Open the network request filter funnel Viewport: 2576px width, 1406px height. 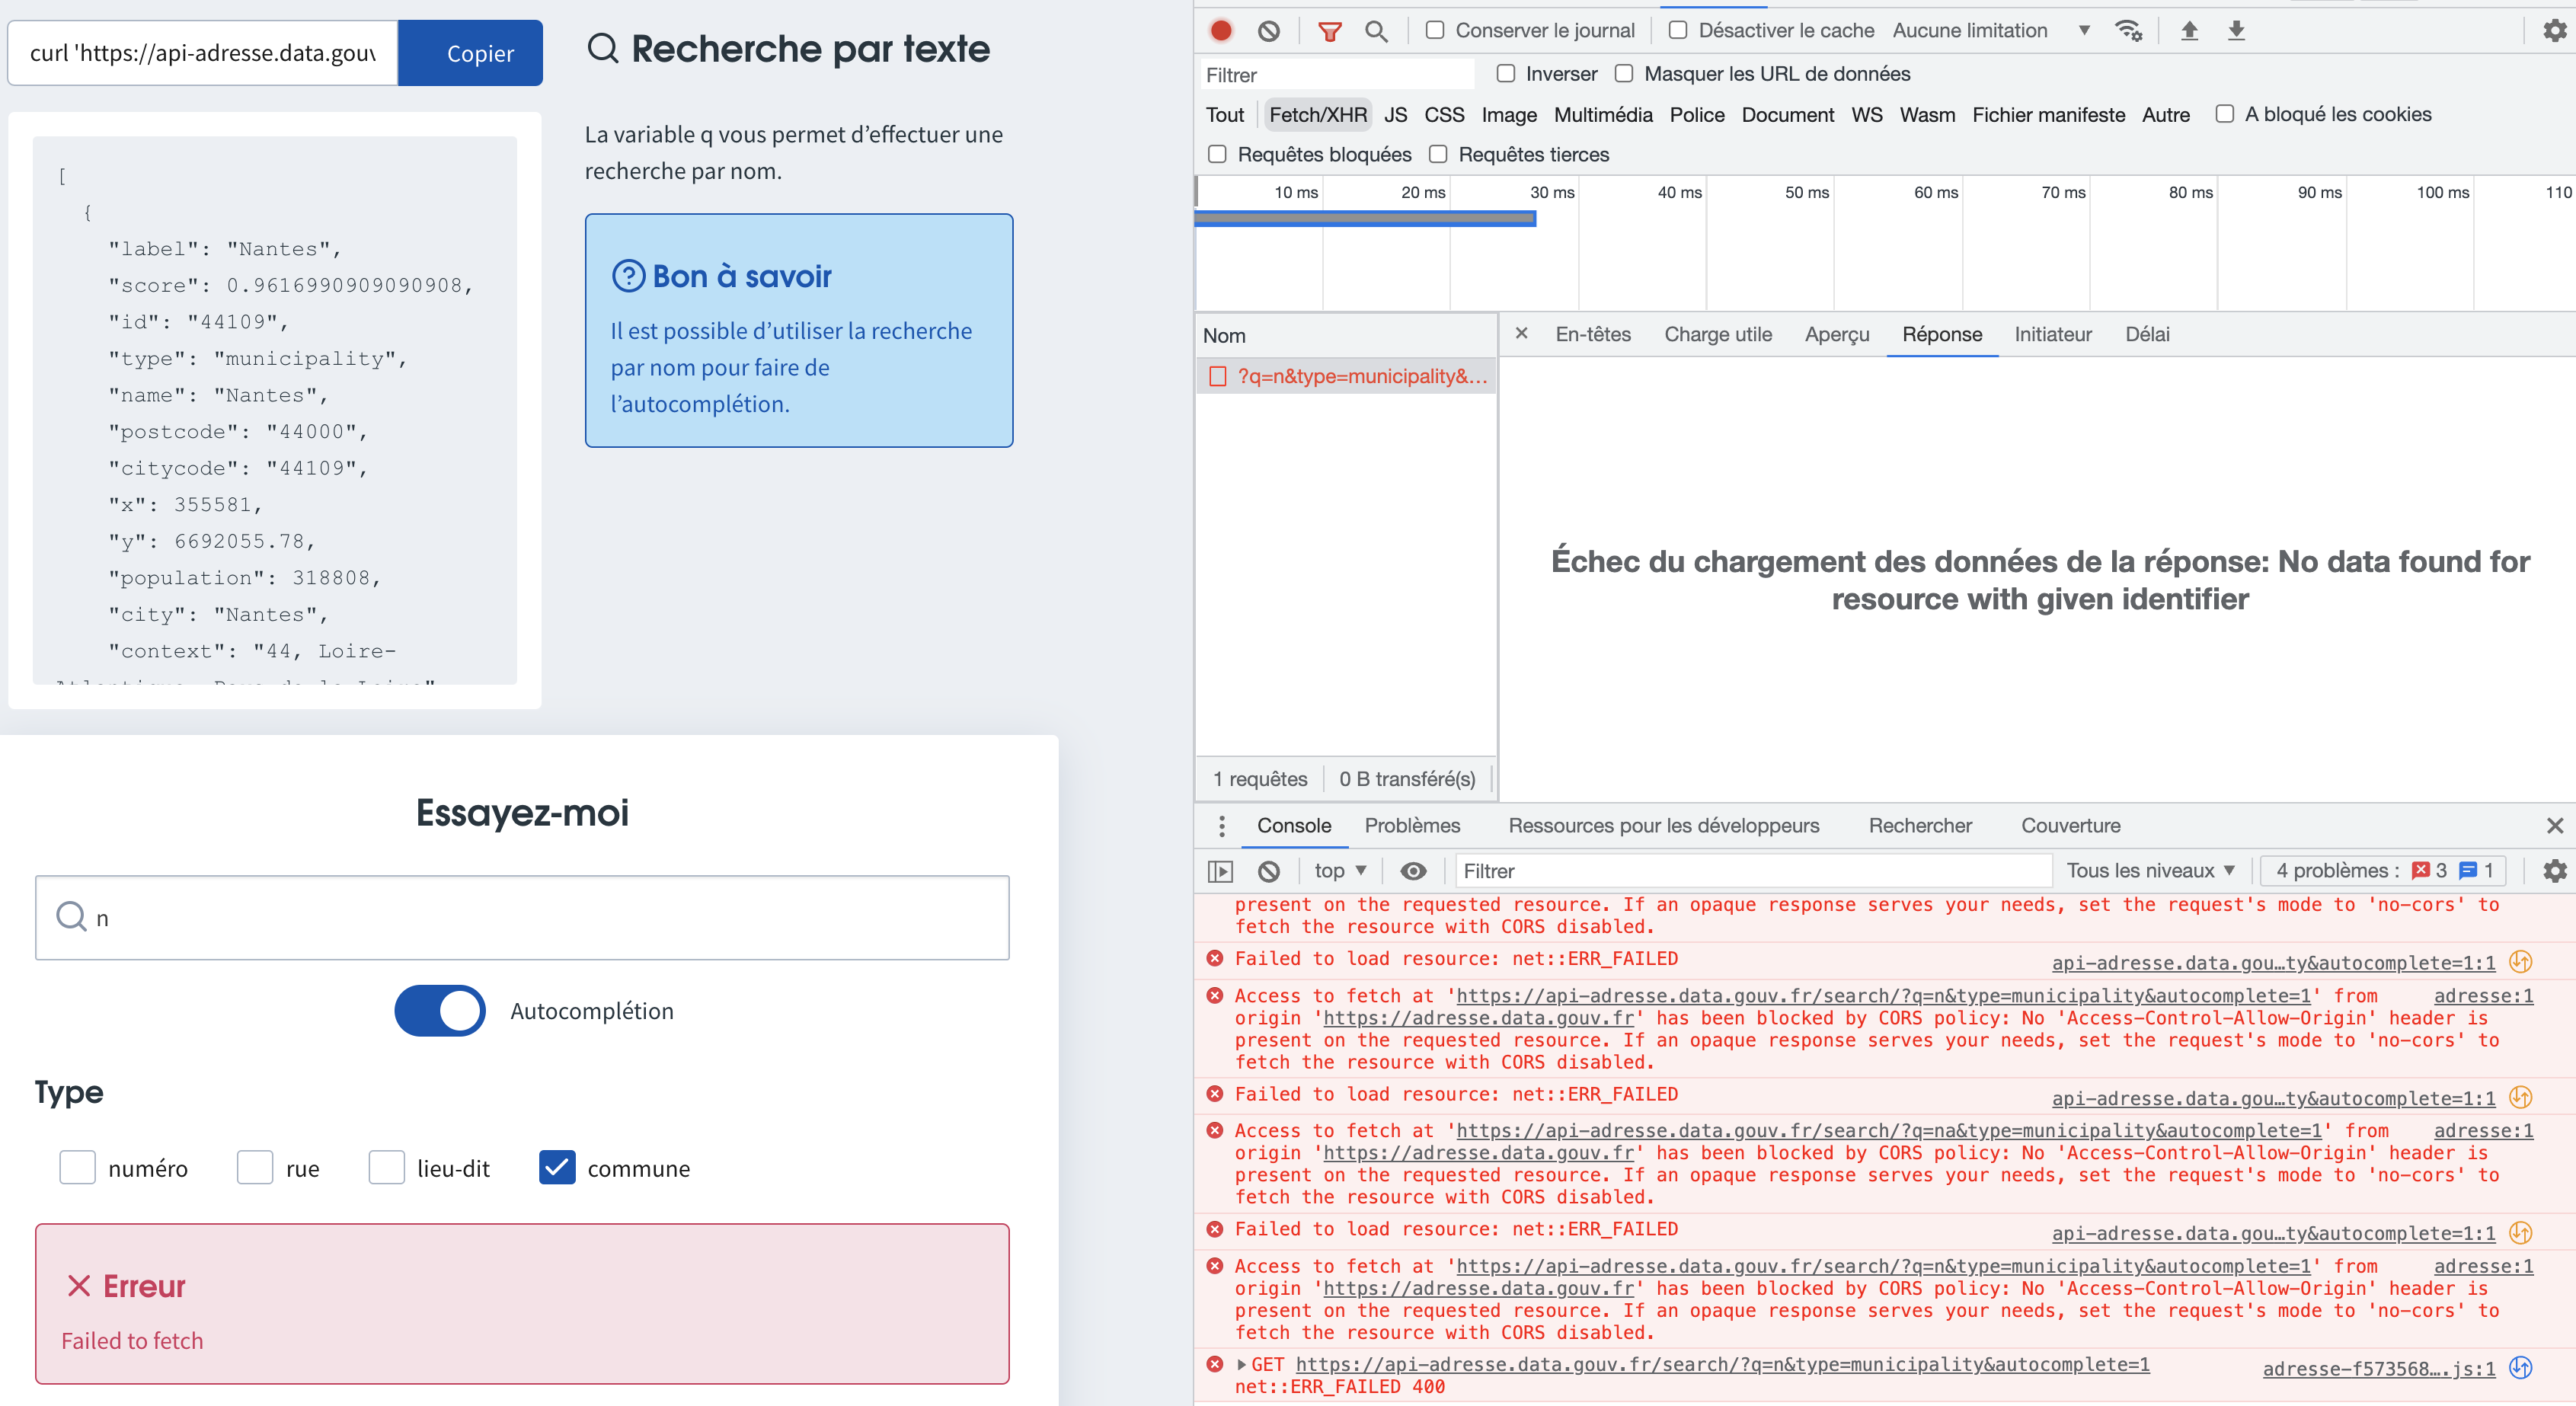[1330, 30]
